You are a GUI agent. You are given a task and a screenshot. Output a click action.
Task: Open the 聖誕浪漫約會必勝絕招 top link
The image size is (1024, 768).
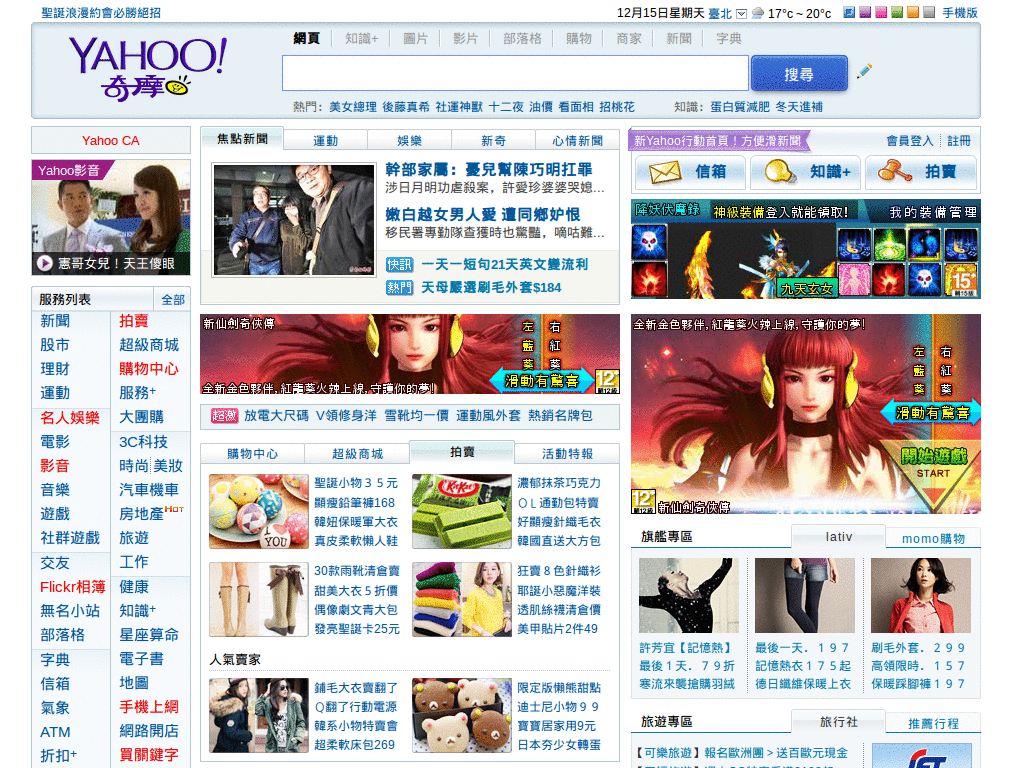tap(101, 13)
